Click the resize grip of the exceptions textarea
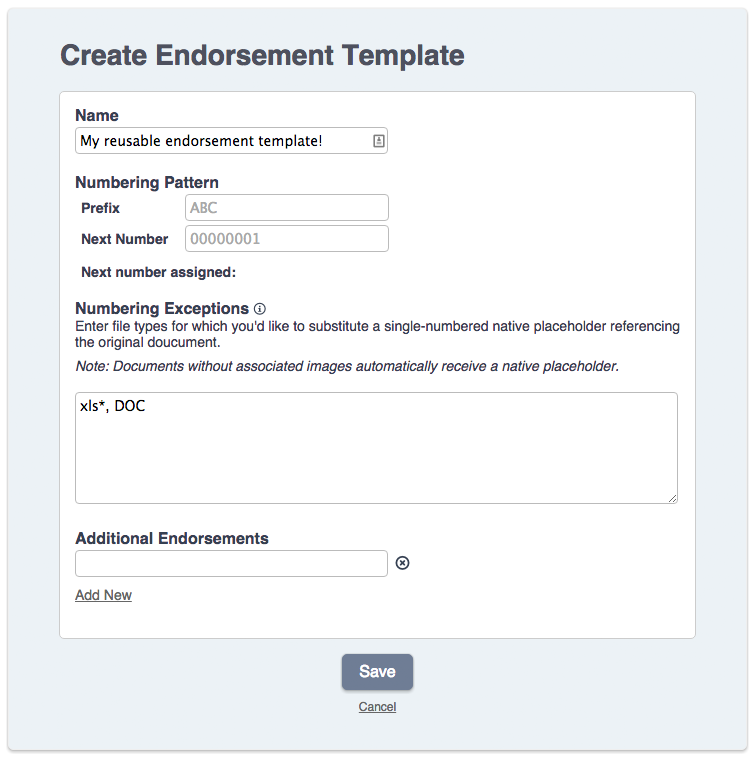Image resolution: width=756 pixels, height=760 pixels. (672, 498)
